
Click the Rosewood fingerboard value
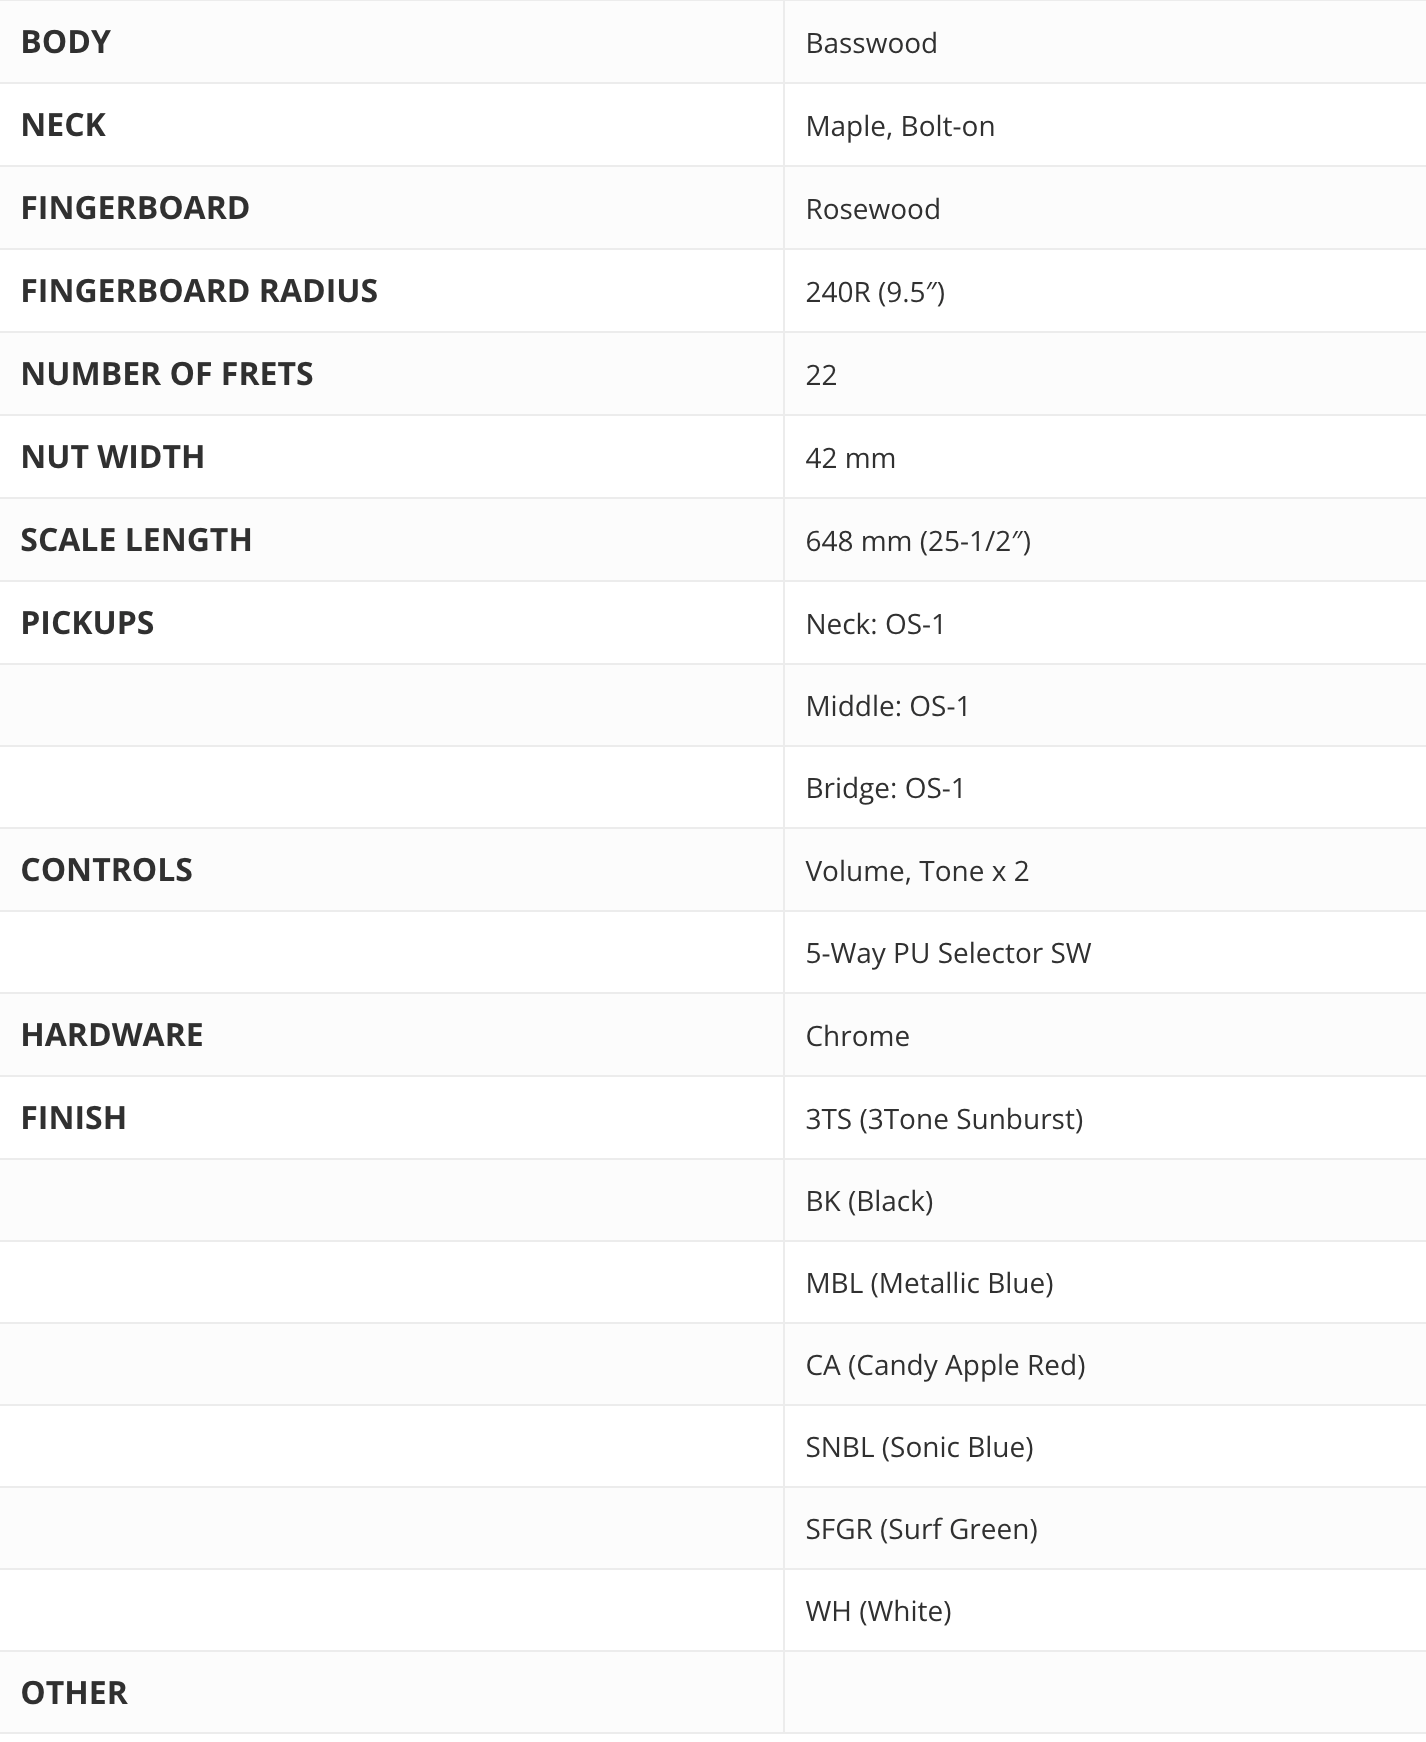coord(873,209)
